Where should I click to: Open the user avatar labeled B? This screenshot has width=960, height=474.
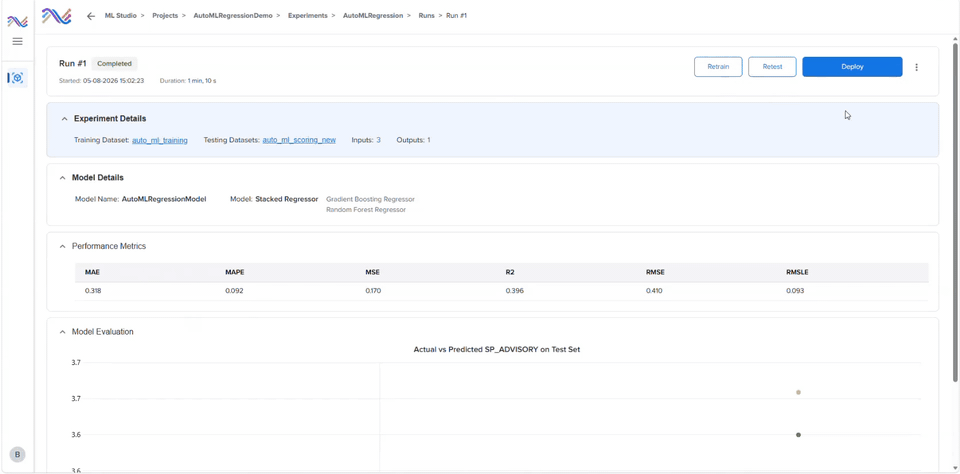click(x=17, y=454)
